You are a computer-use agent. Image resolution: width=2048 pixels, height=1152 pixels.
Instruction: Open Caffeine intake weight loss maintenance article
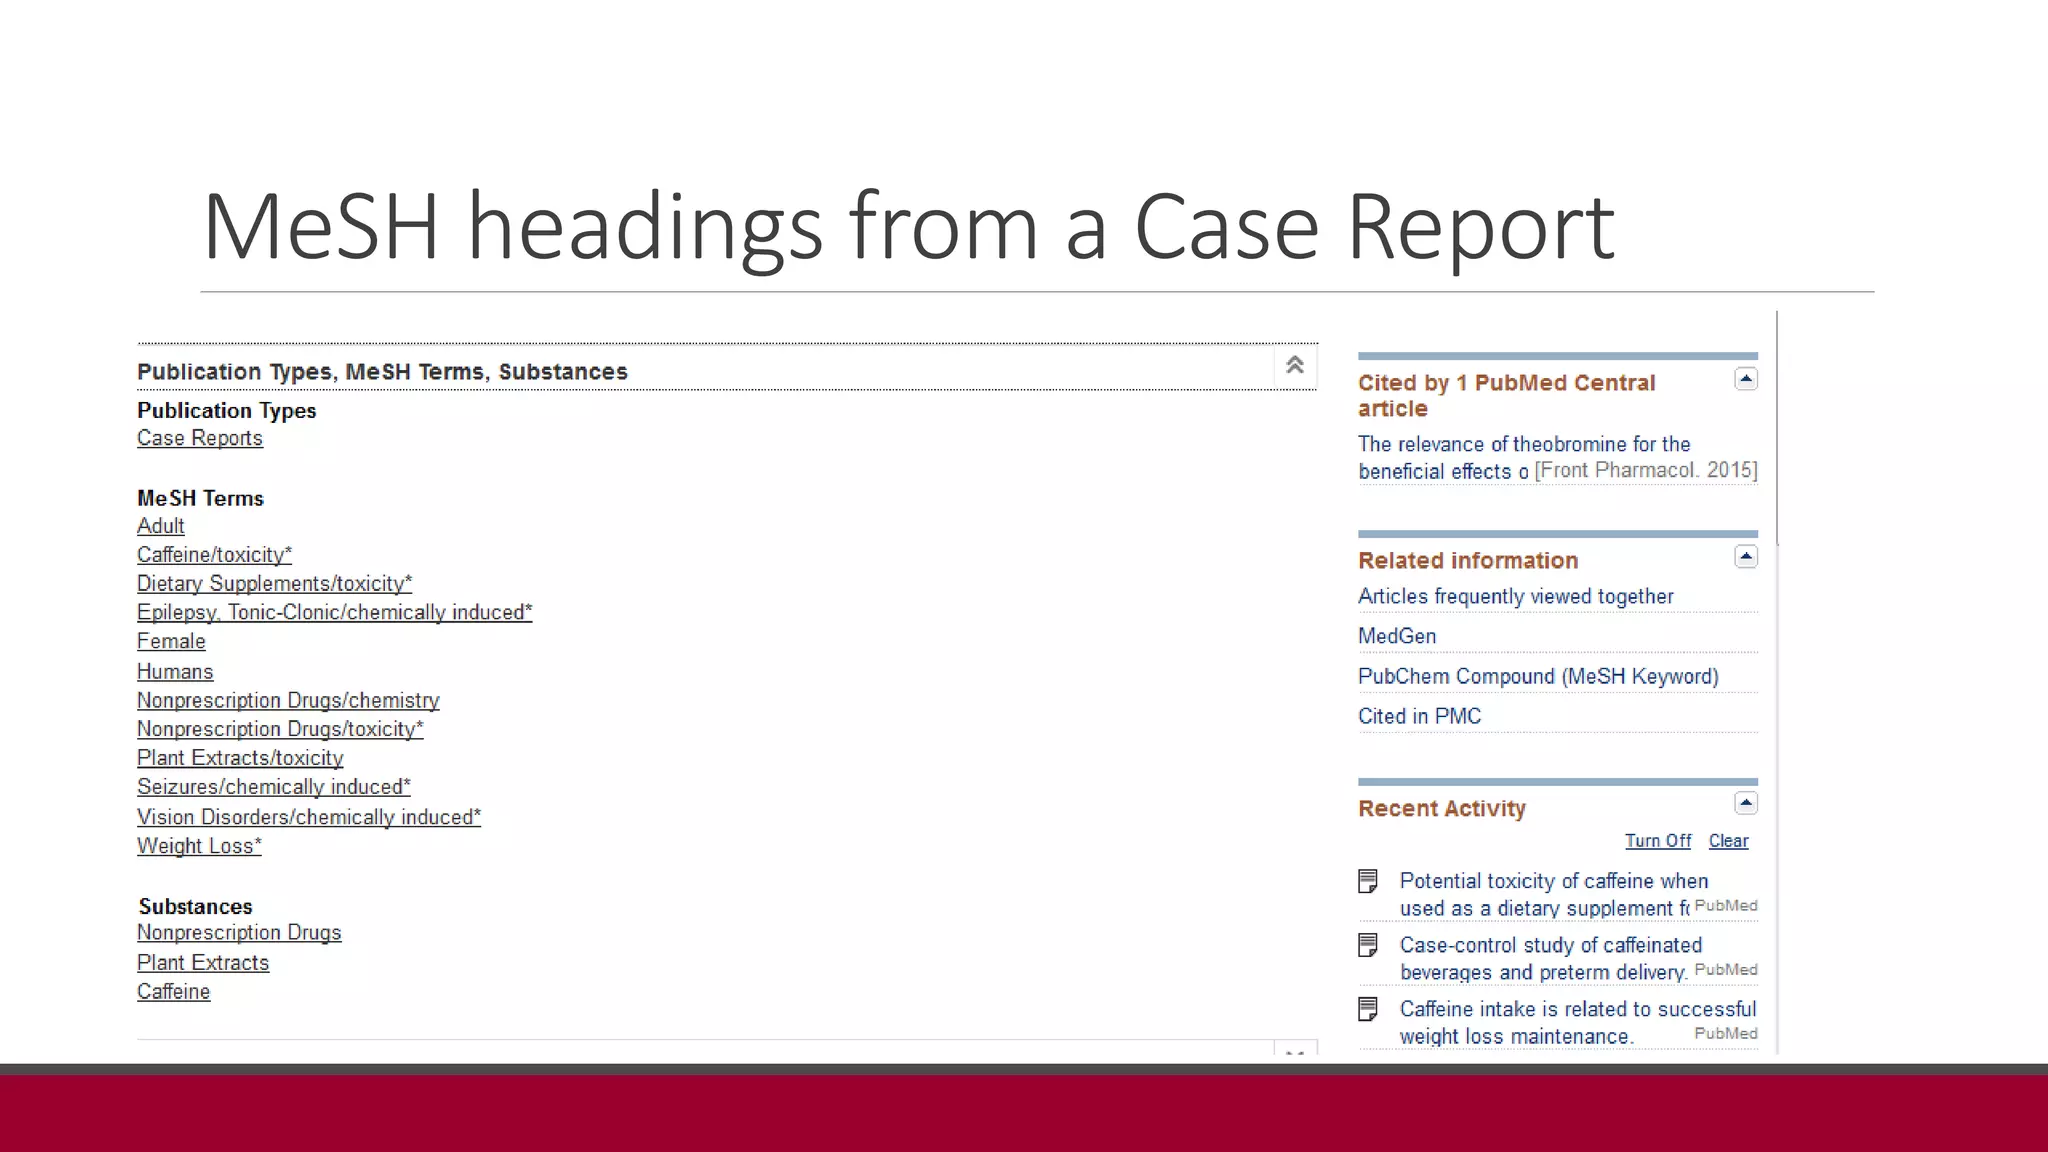coord(1577,1023)
